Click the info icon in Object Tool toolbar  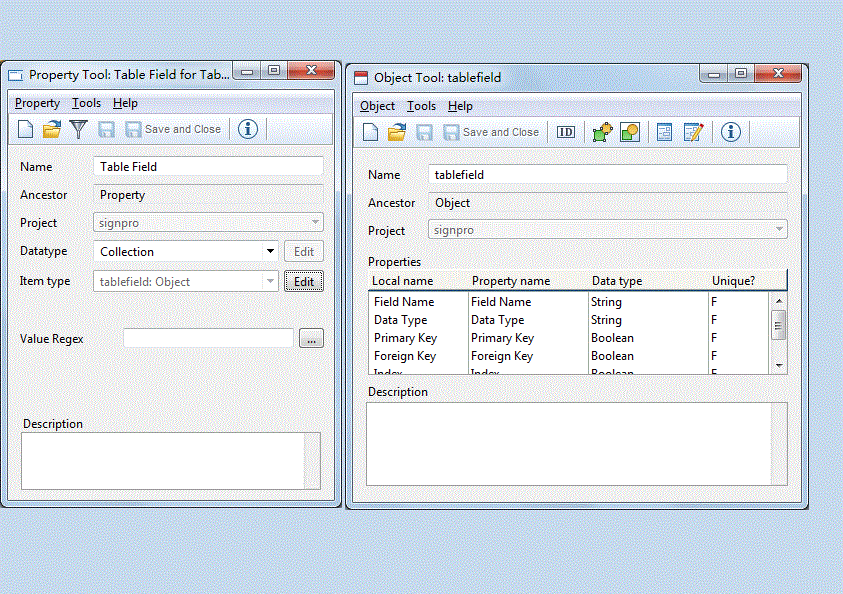click(x=731, y=132)
